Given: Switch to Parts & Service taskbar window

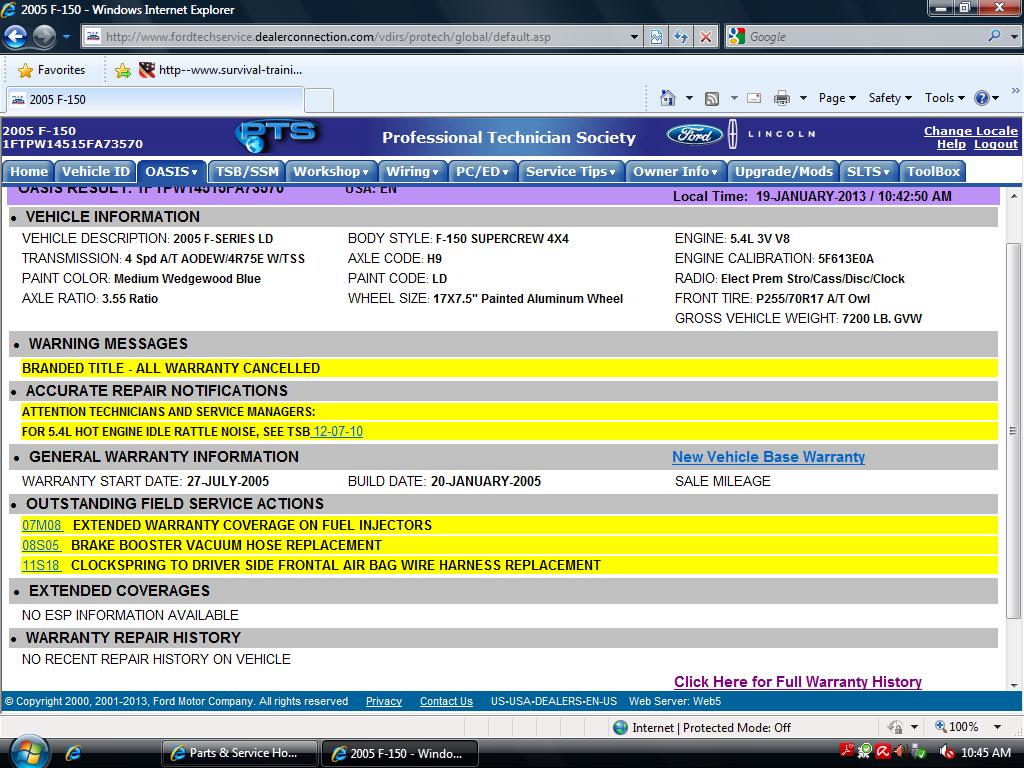Looking at the screenshot, I should (240, 753).
